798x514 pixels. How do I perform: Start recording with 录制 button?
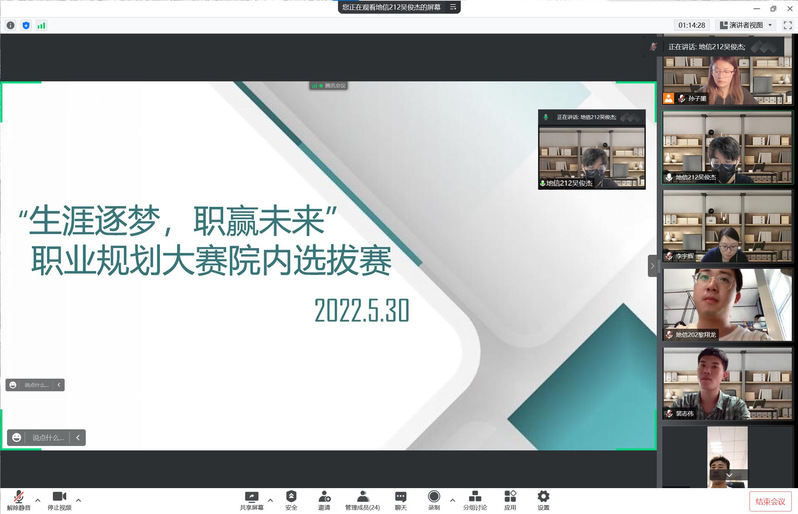click(434, 500)
